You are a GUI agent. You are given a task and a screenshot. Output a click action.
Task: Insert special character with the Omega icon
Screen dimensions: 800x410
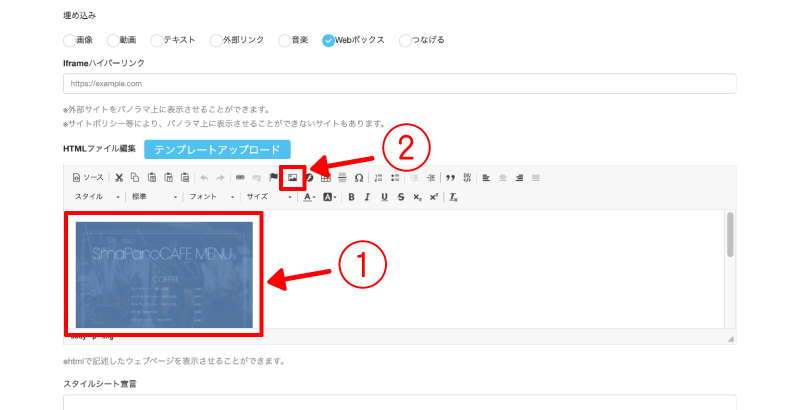point(359,178)
